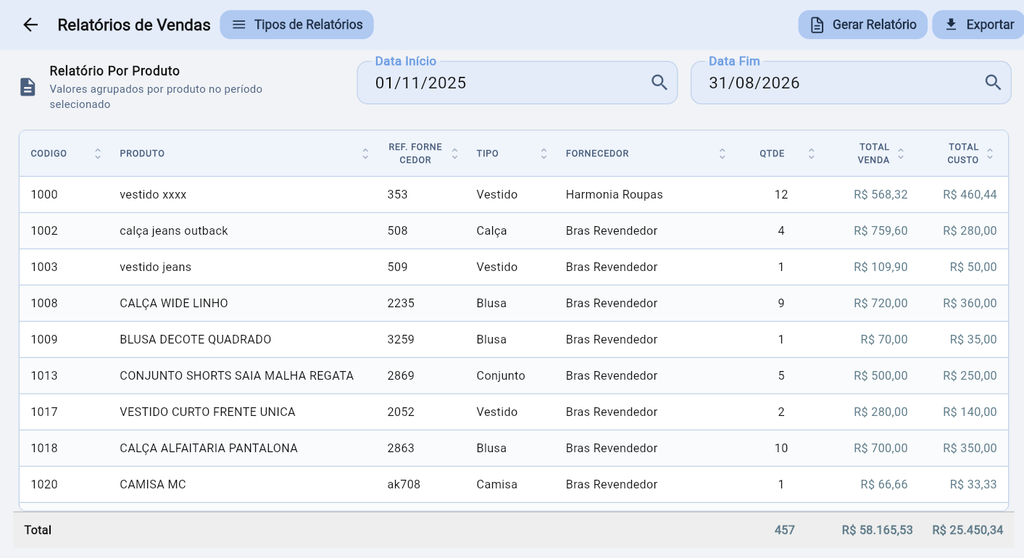Viewport: 1024px width, 558px height.
Task: Click search icon in Data Início field
Action: (659, 82)
